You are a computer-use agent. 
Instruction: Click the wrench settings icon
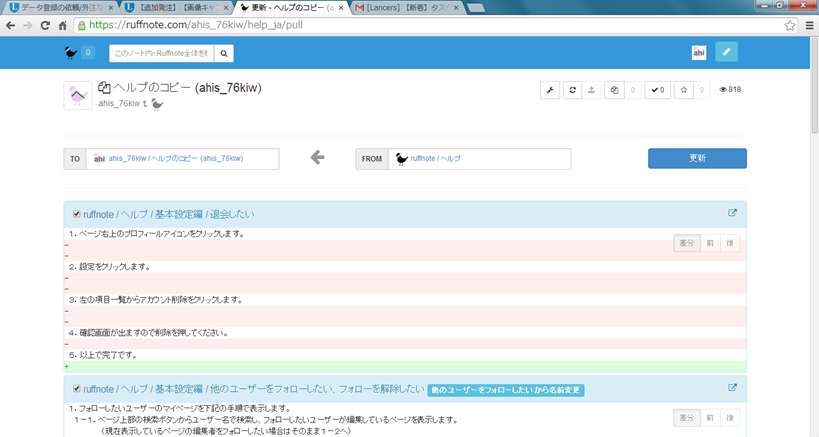(x=550, y=90)
